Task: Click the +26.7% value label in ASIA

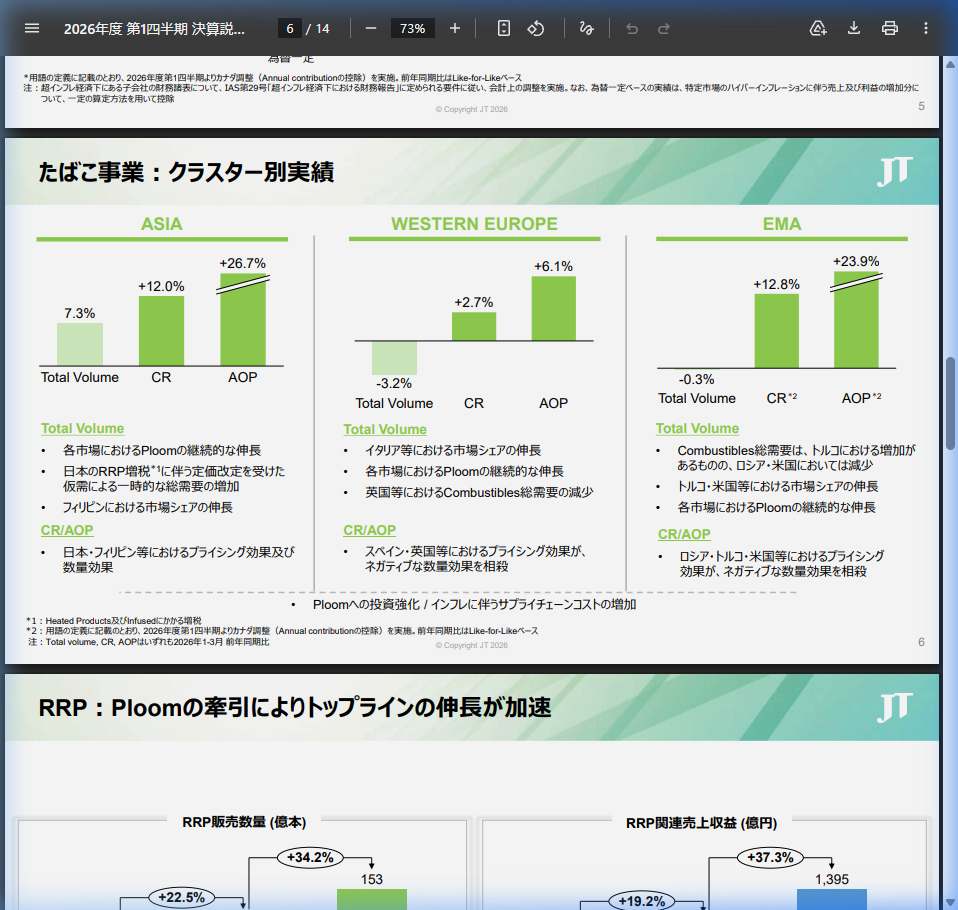Action: point(243,263)
